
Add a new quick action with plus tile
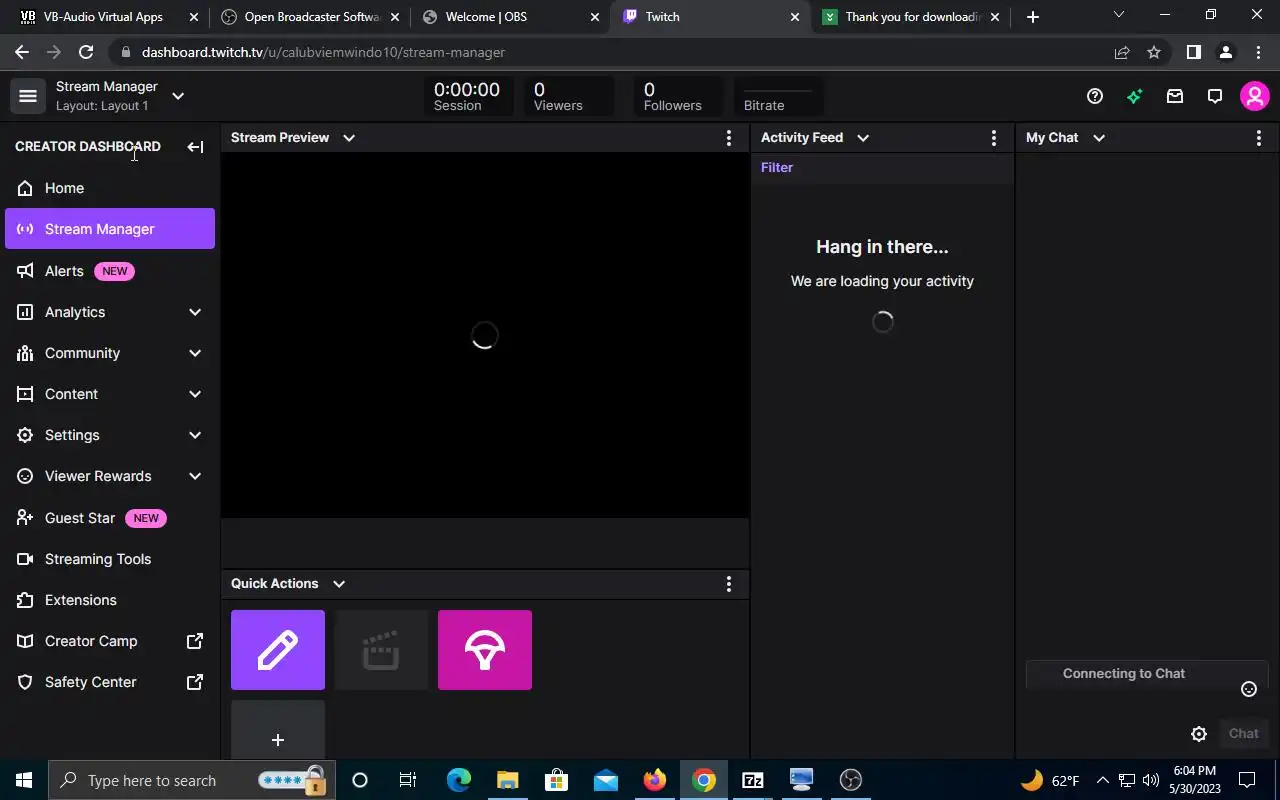(x=278, y=732)
